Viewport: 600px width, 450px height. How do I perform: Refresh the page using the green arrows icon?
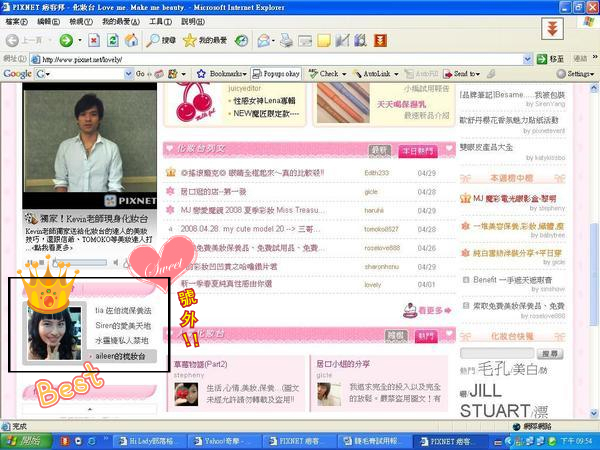[112, 40]
